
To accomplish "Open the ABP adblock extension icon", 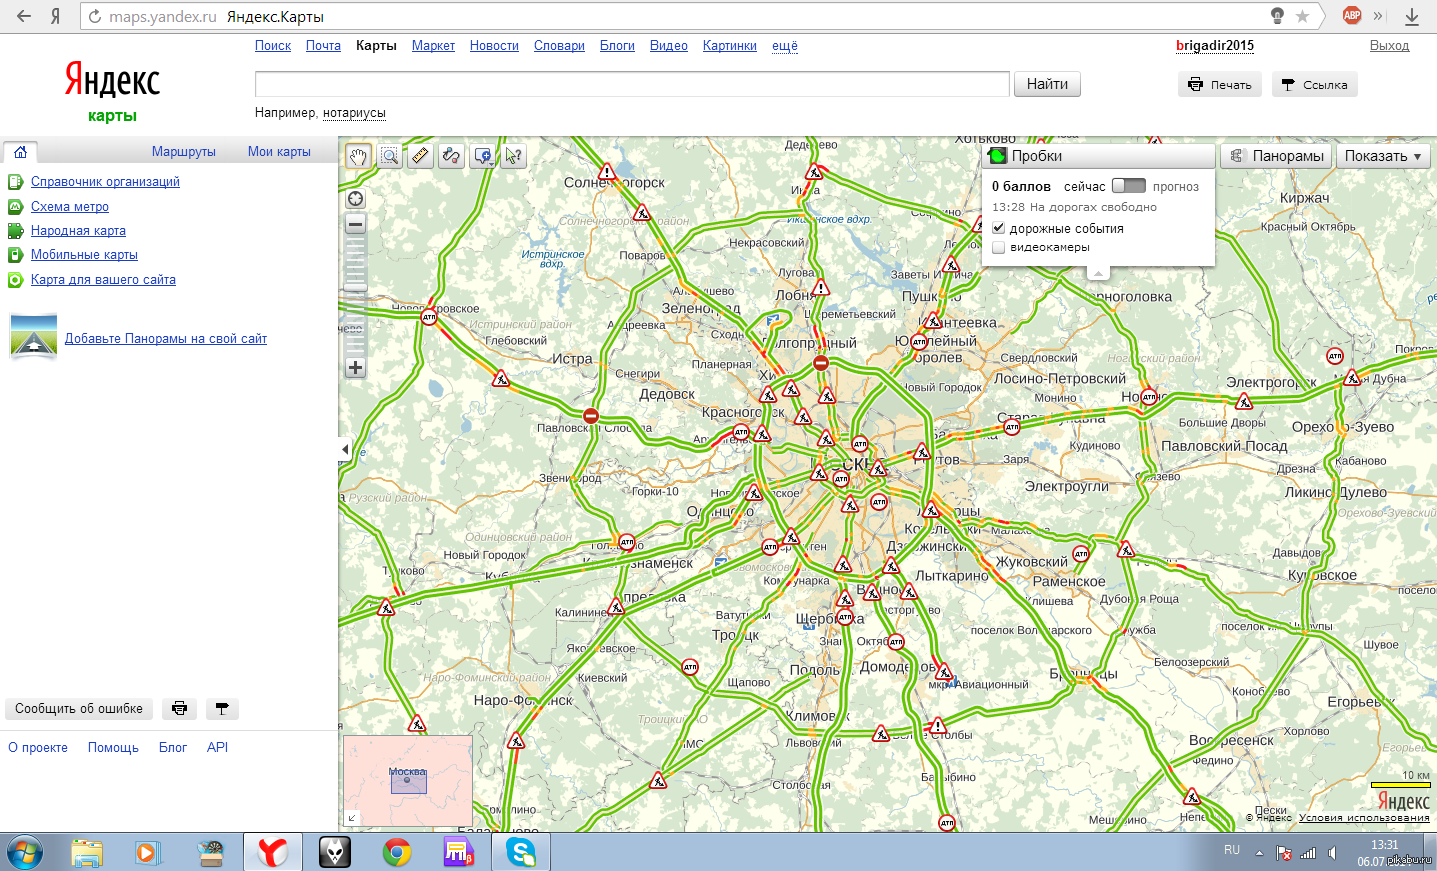I will click(x=1352, y=15).
